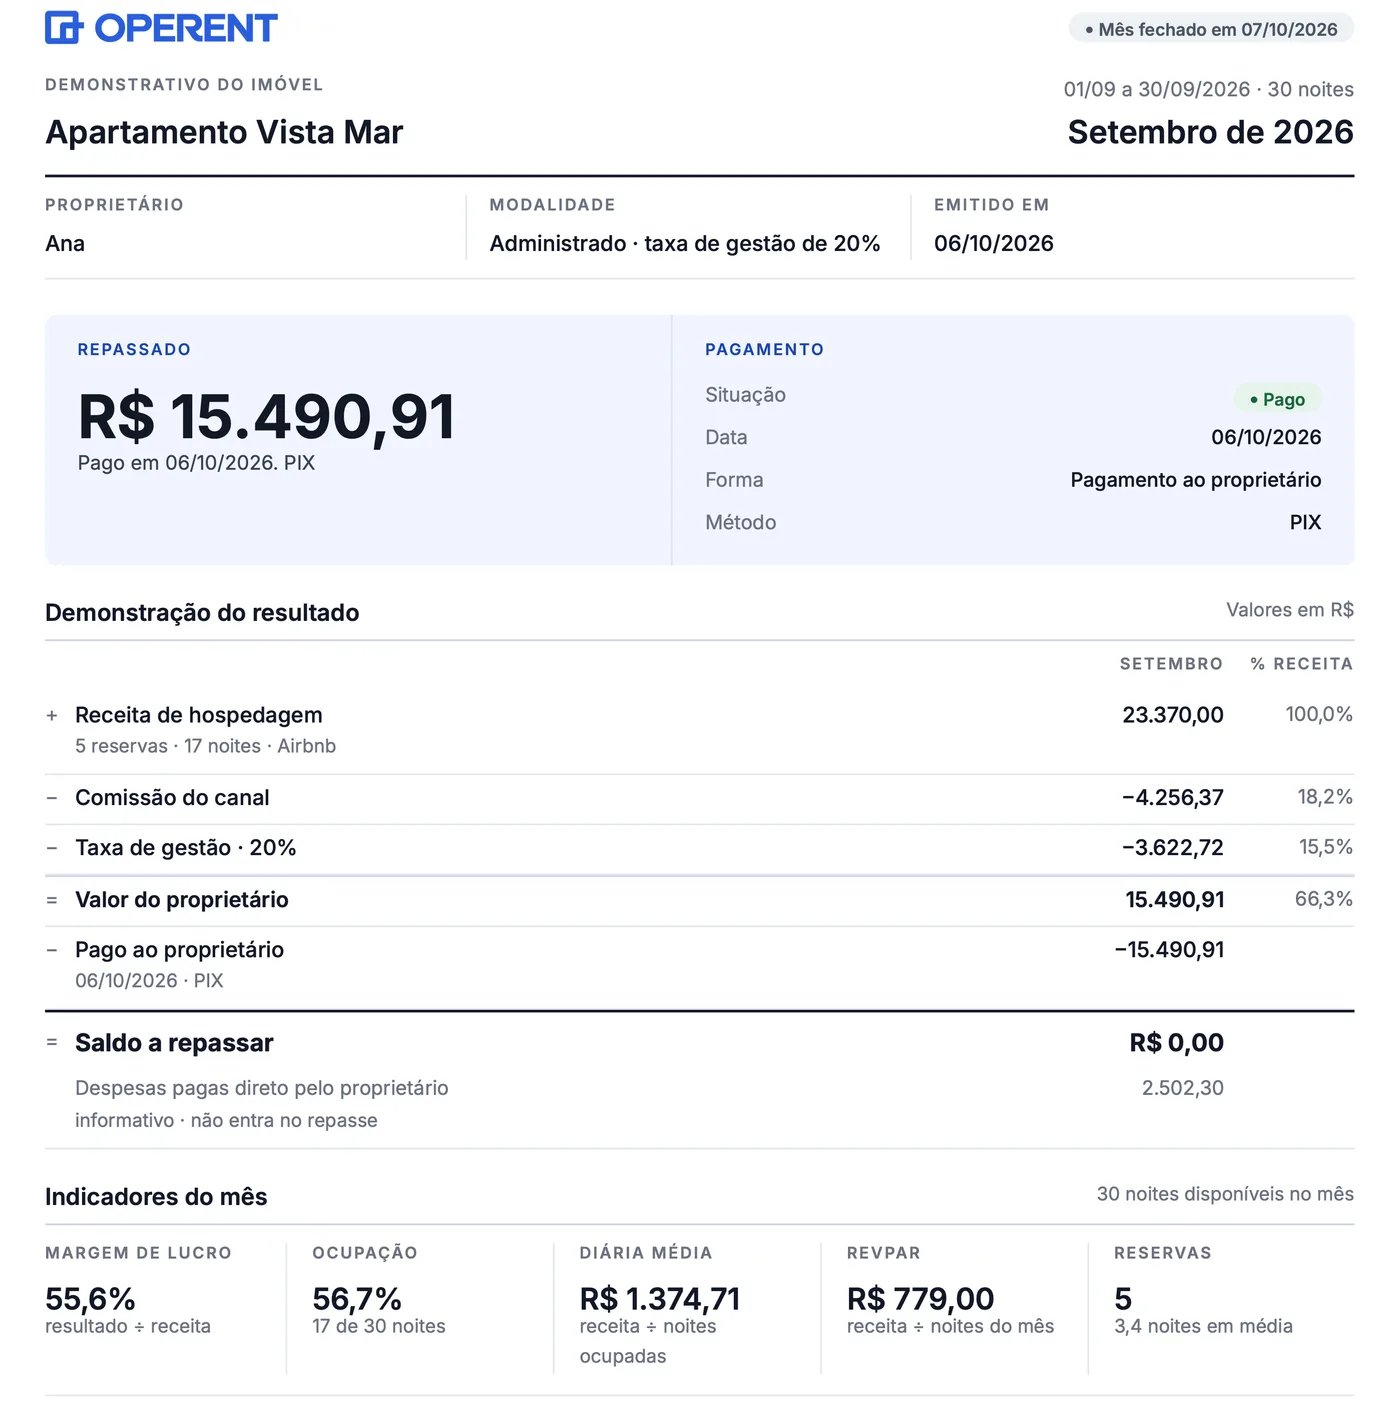Click '3,4 noites em média' caption

1203,1327
